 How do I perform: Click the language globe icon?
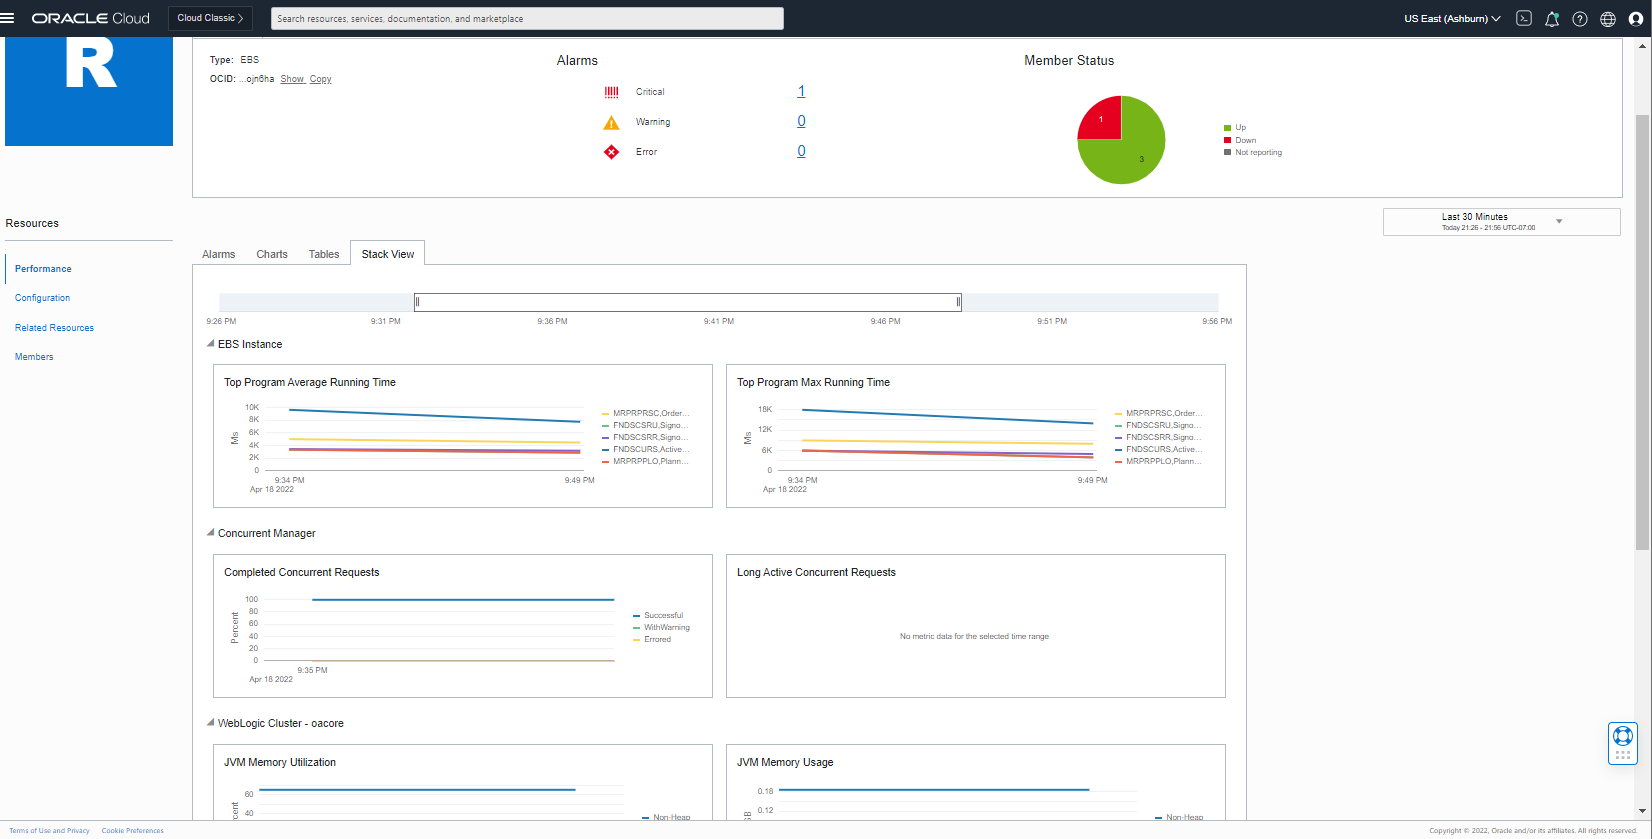[1608, 19]
